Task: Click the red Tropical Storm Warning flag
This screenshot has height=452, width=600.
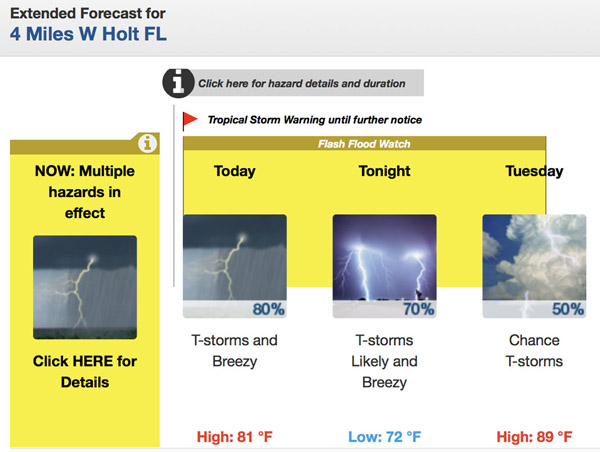Action: click(x=190, y=120)
